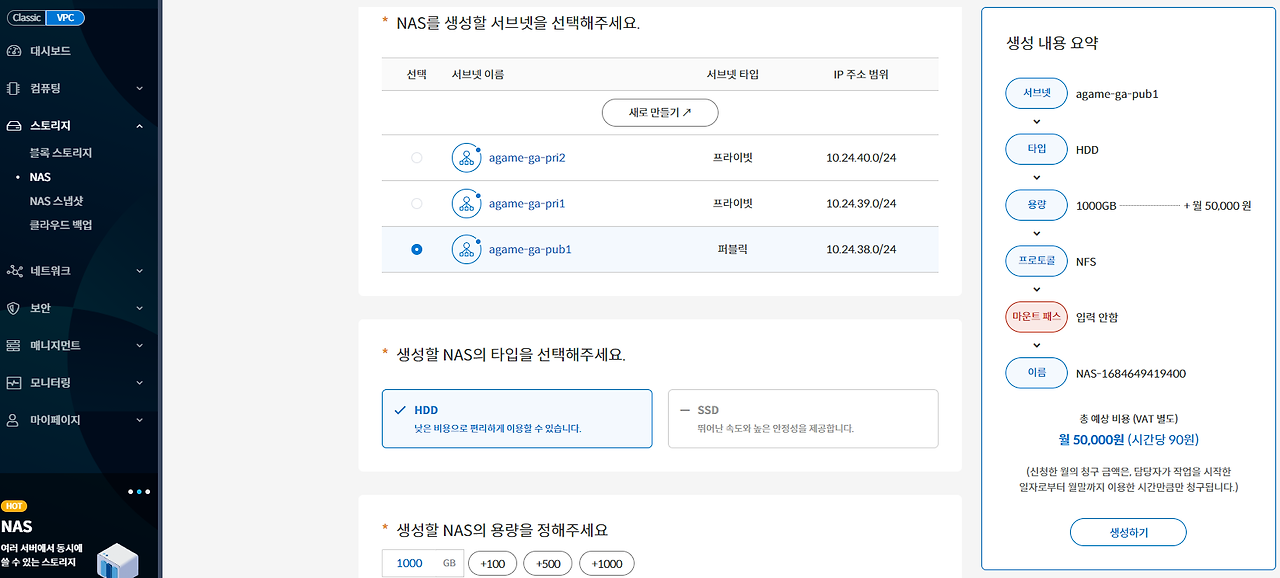
Task: Click the dashboard icon in sidebar
Action: click(x=14, y=51)
